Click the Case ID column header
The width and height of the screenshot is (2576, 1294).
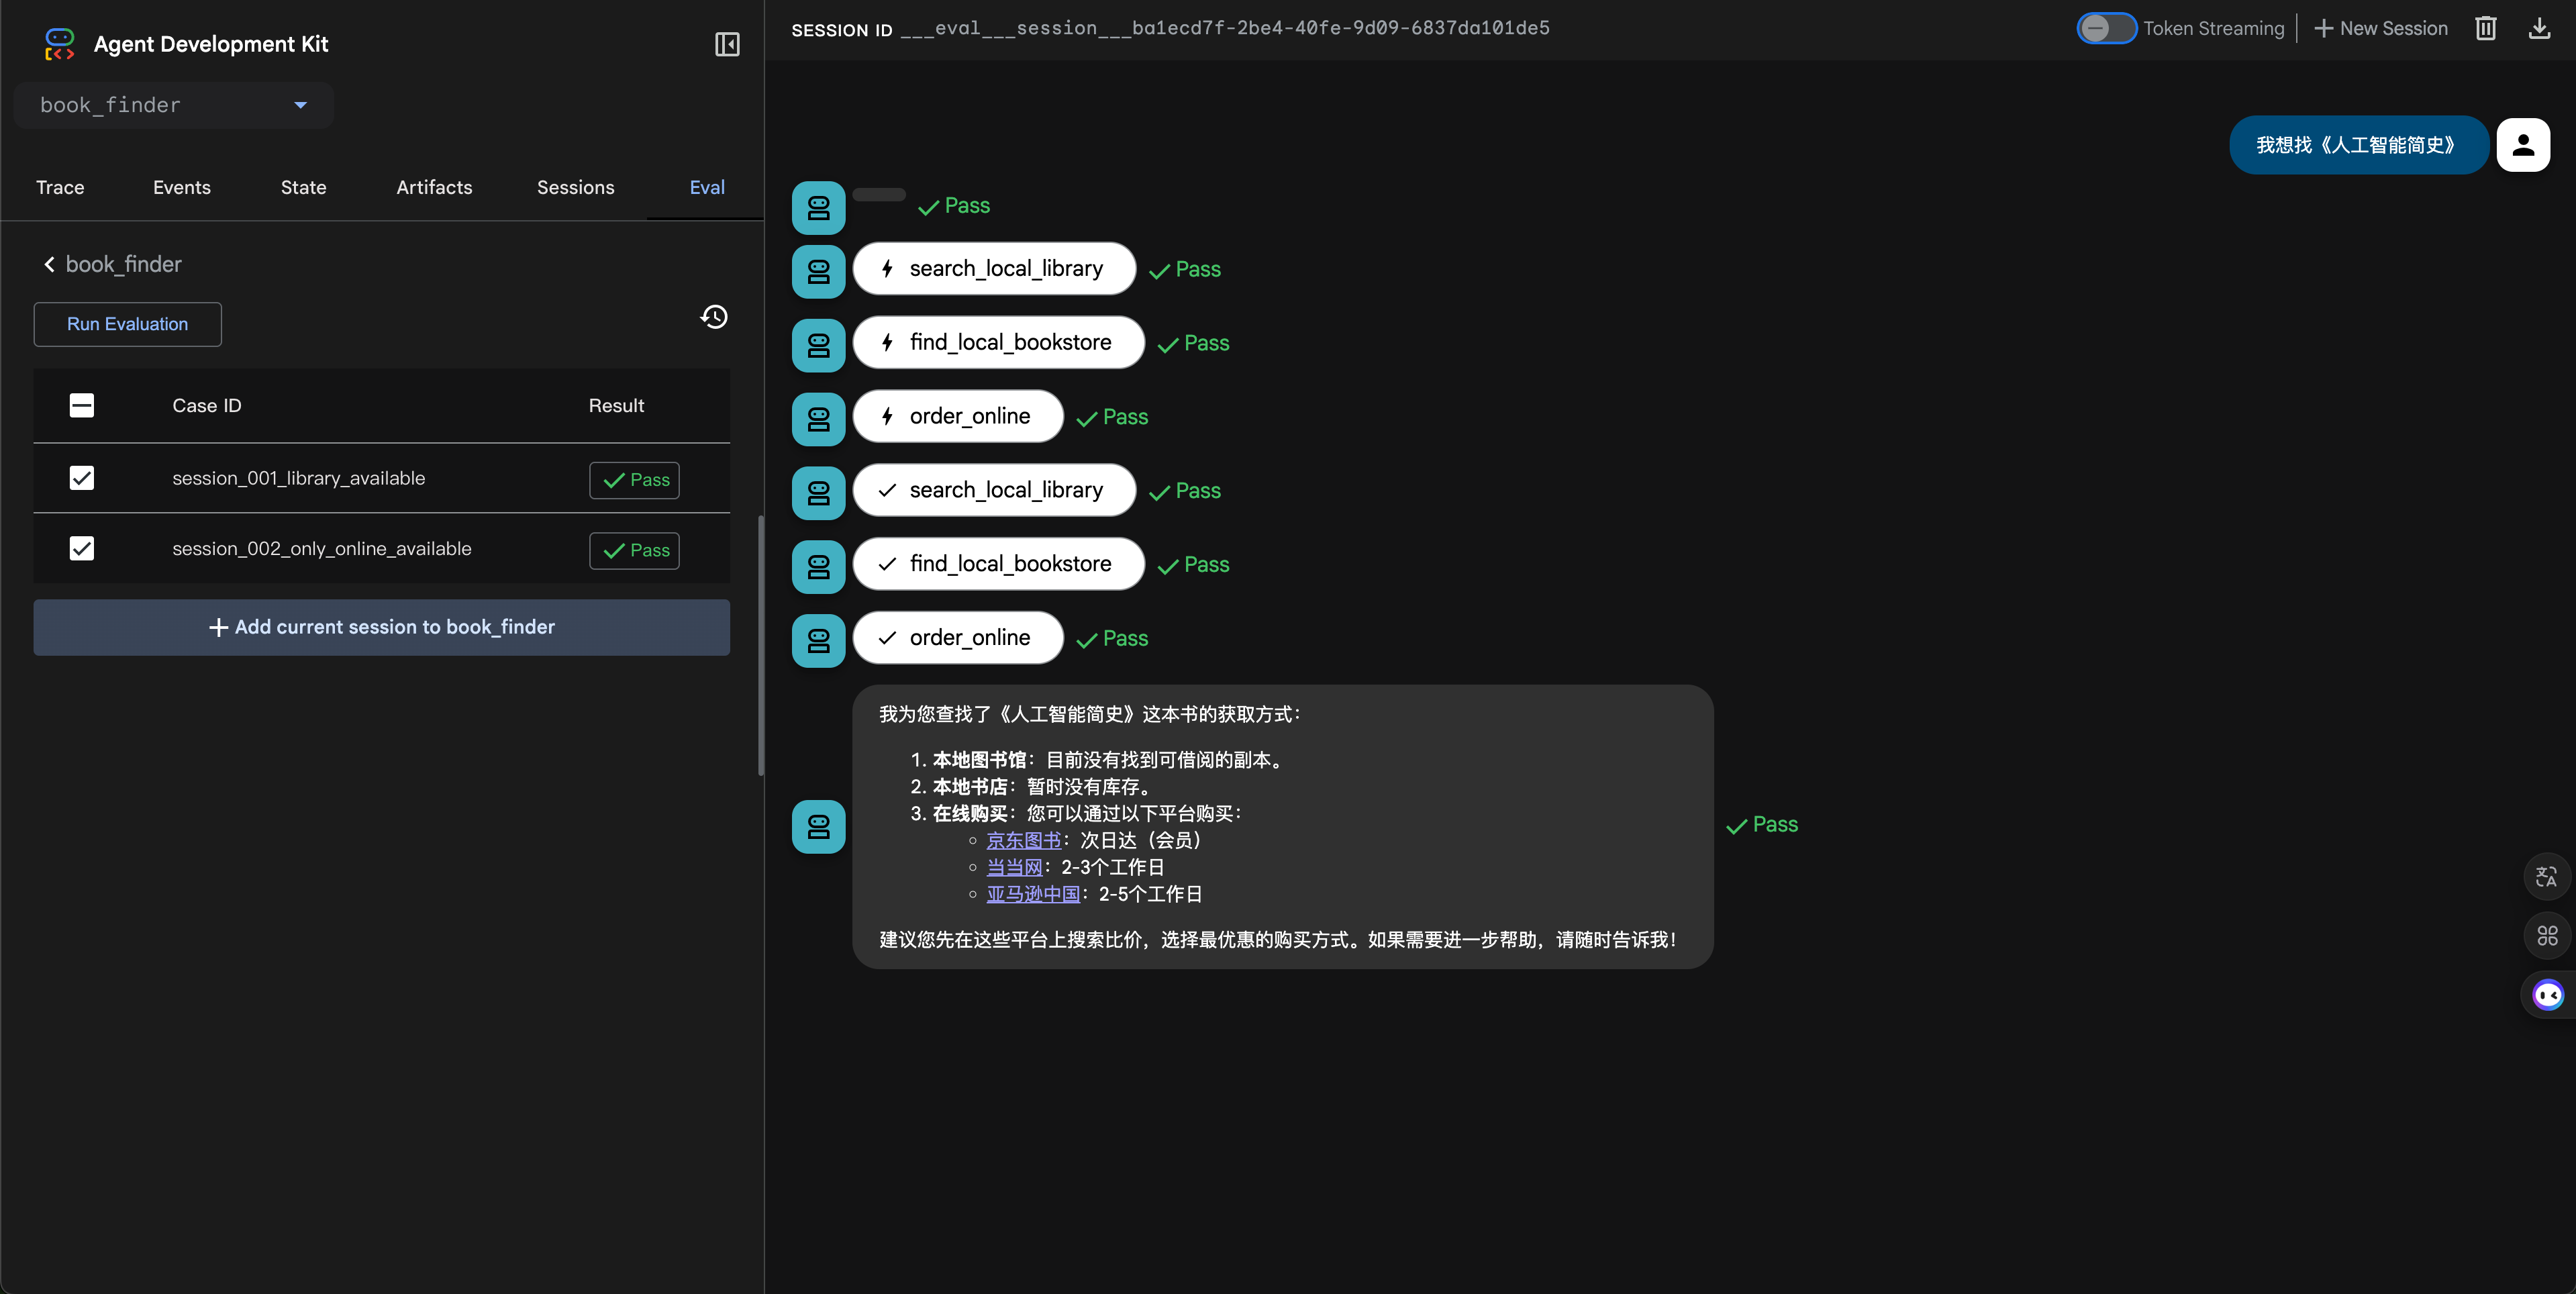click(206, 405)
